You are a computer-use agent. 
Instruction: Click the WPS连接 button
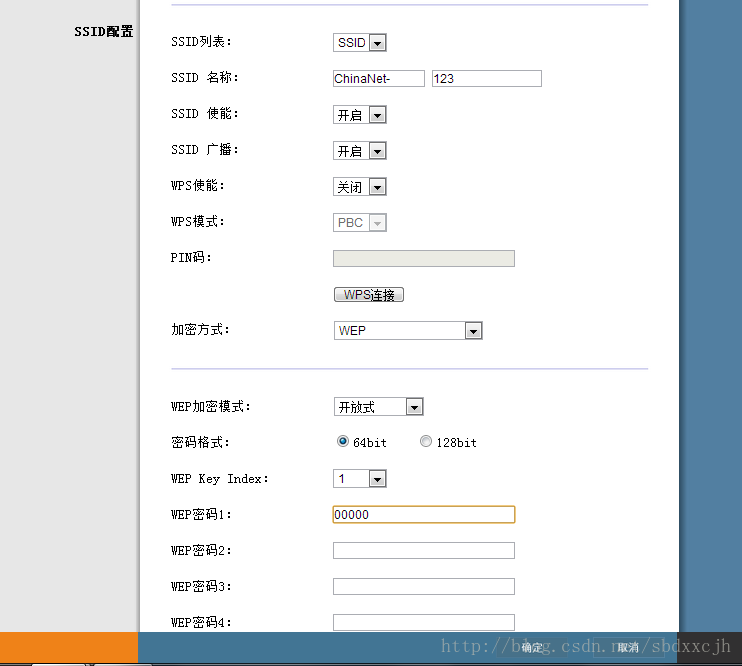tap(369, 294)
